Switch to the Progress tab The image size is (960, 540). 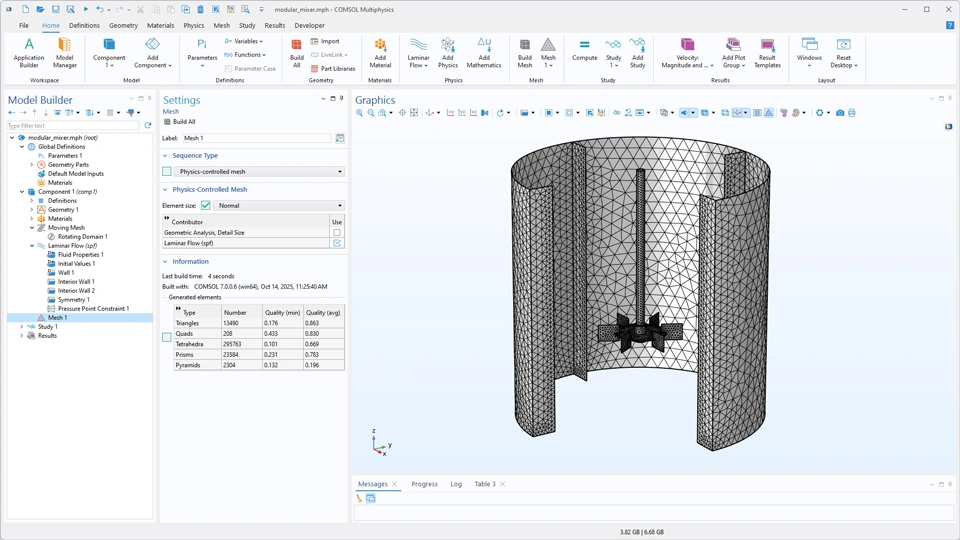coord(424,484)
